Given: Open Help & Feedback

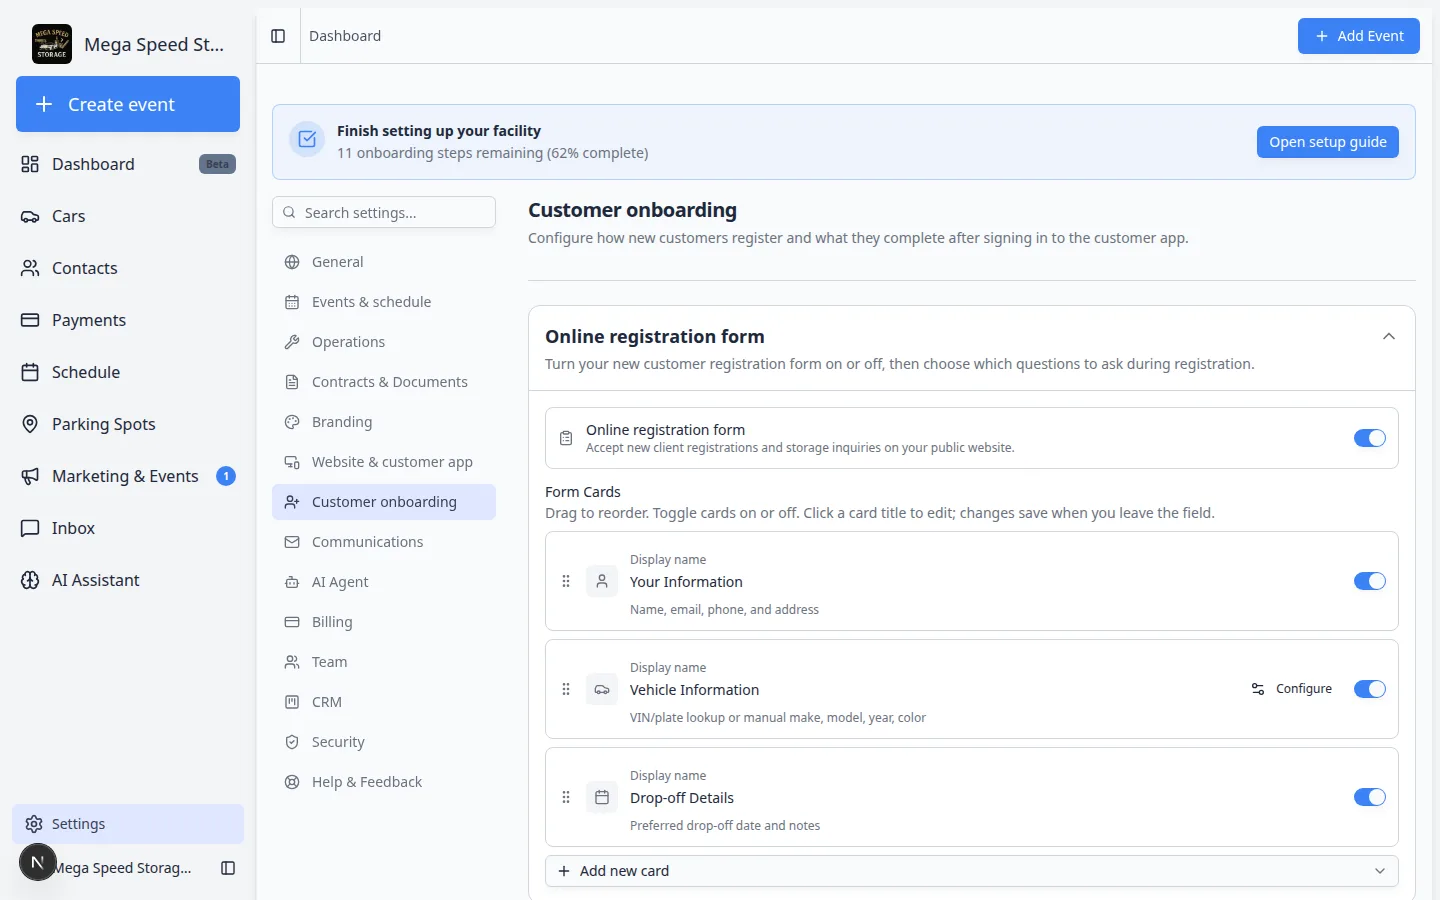Looking at the screenshot, I should coord(384,782).
